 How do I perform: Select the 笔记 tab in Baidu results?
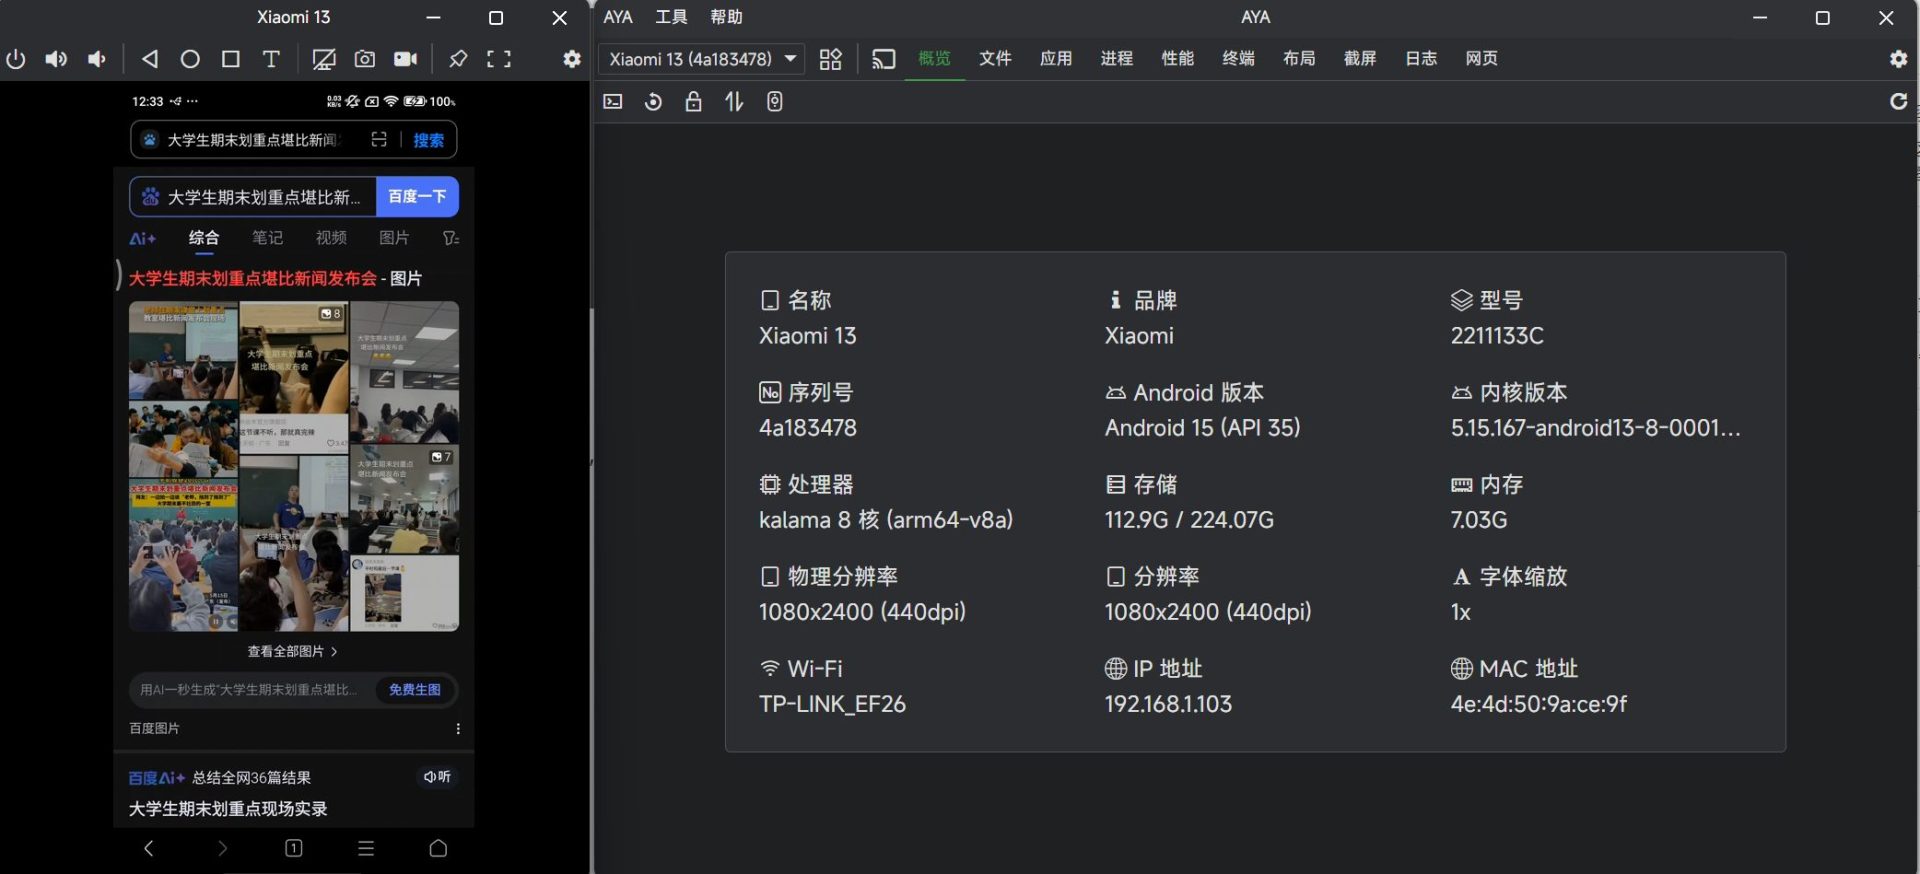267,238
